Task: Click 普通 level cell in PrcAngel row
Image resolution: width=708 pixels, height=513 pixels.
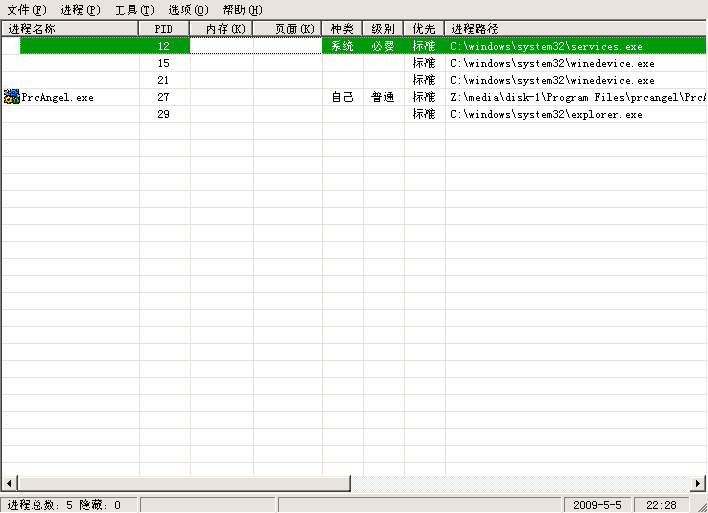Action: [x=383, y=97]
